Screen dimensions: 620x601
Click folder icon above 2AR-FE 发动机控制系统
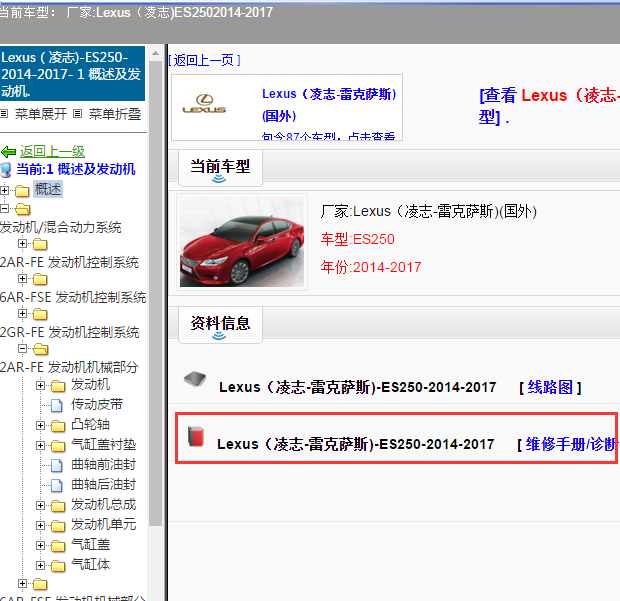40,244
